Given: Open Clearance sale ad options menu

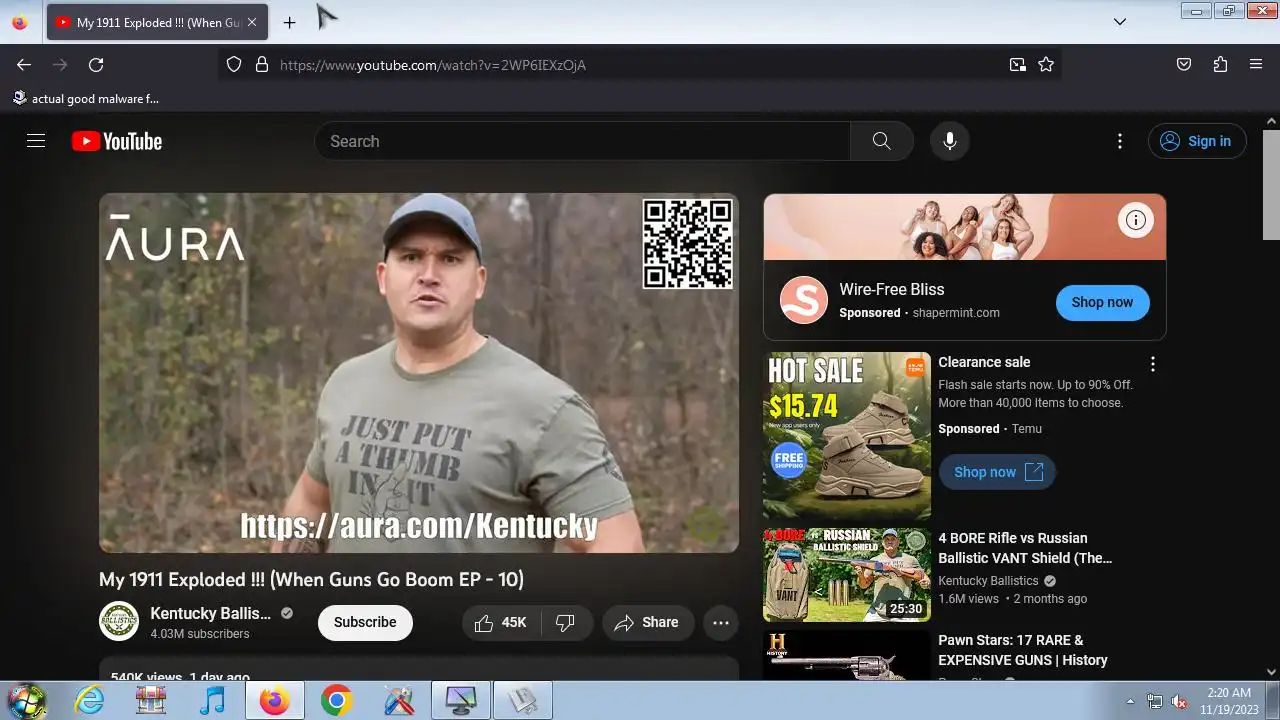Looking at the screenshot, I should (1153, 364).
